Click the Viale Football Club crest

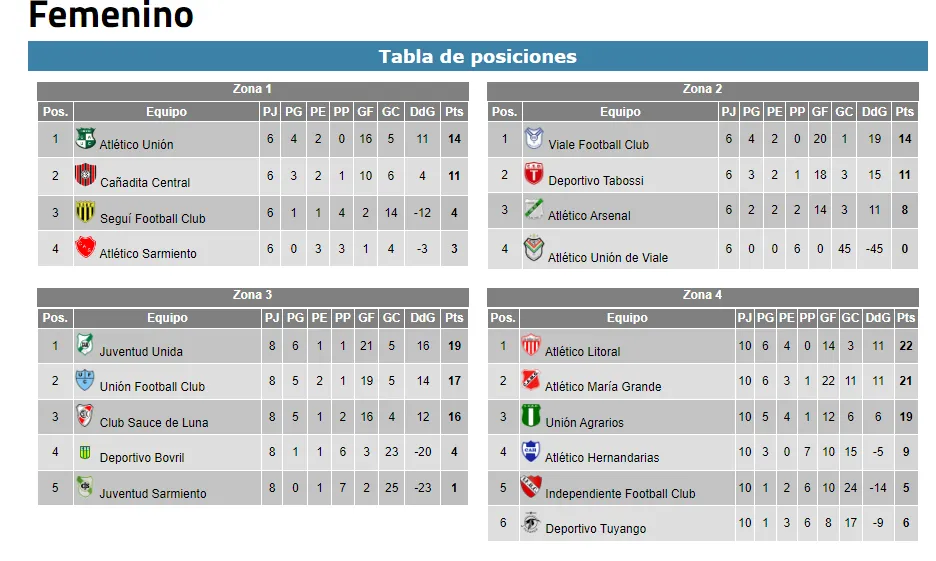click(x=535, y=139)
